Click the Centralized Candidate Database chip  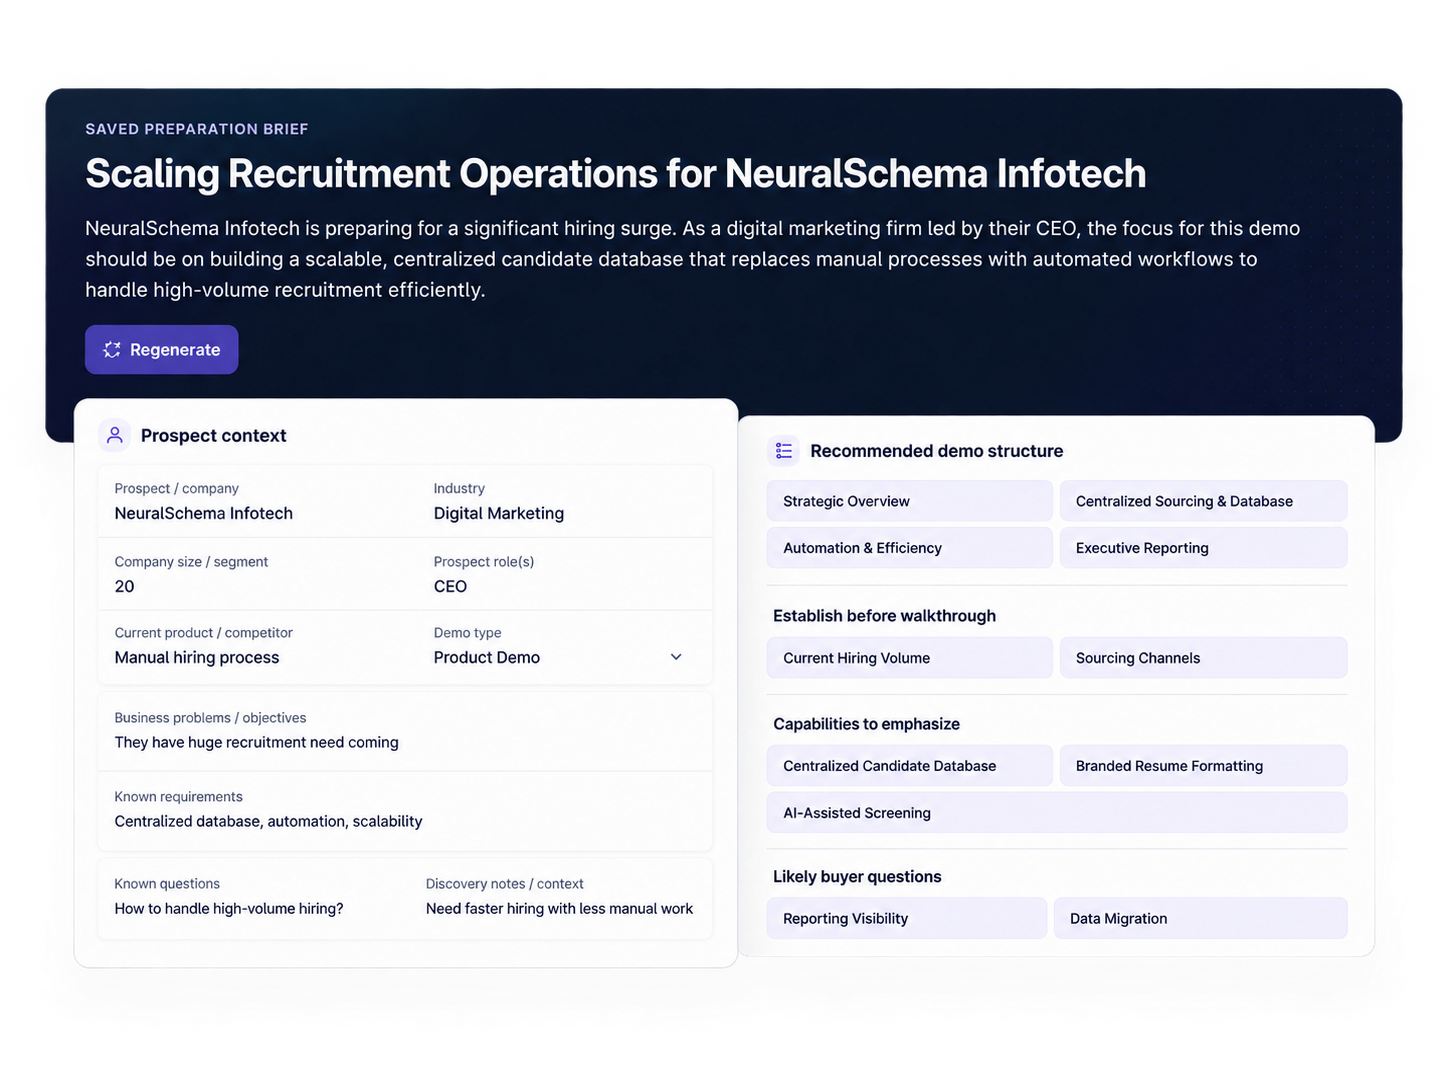click(x=910, y=766)
